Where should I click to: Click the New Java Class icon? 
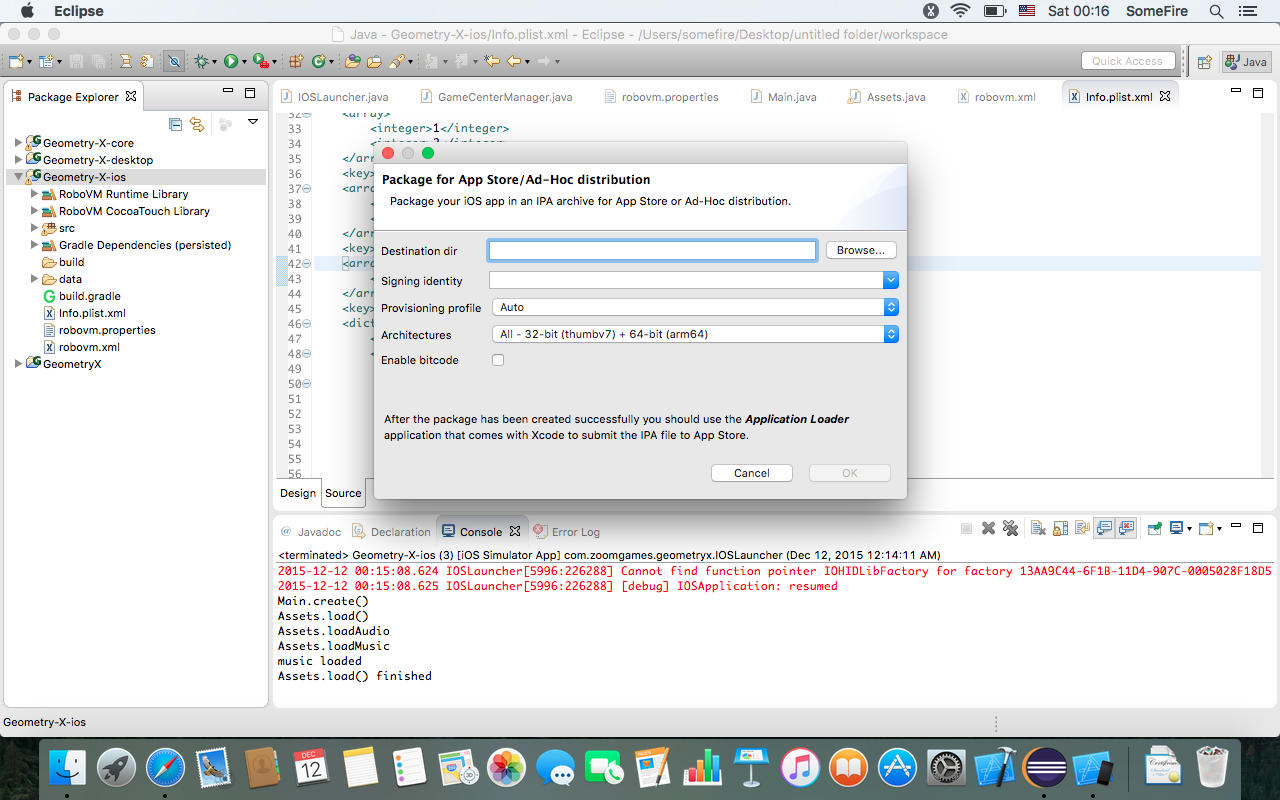click(320, 61)
